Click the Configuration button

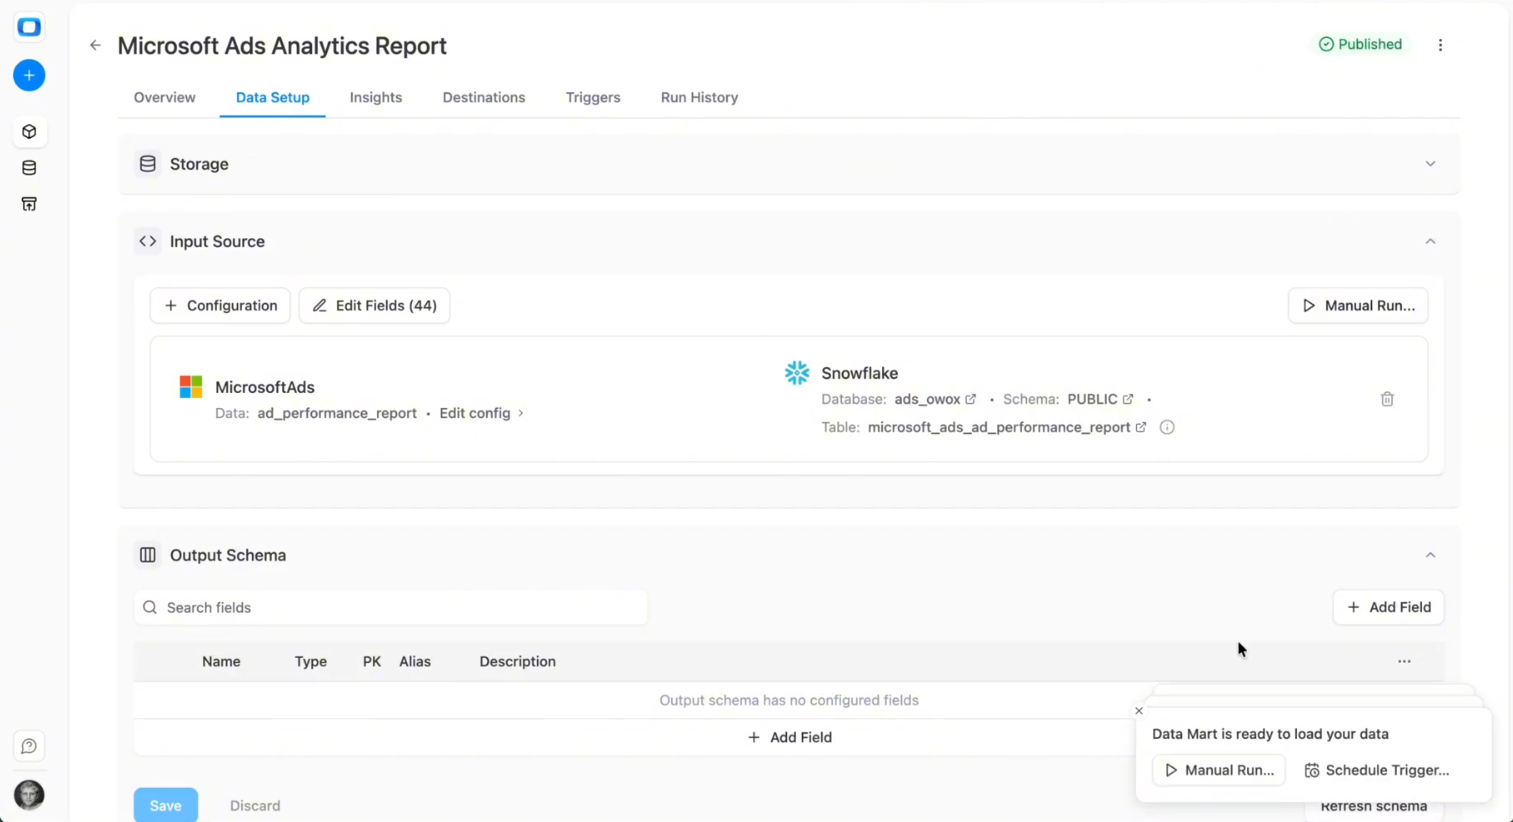(x=220, y=306)
